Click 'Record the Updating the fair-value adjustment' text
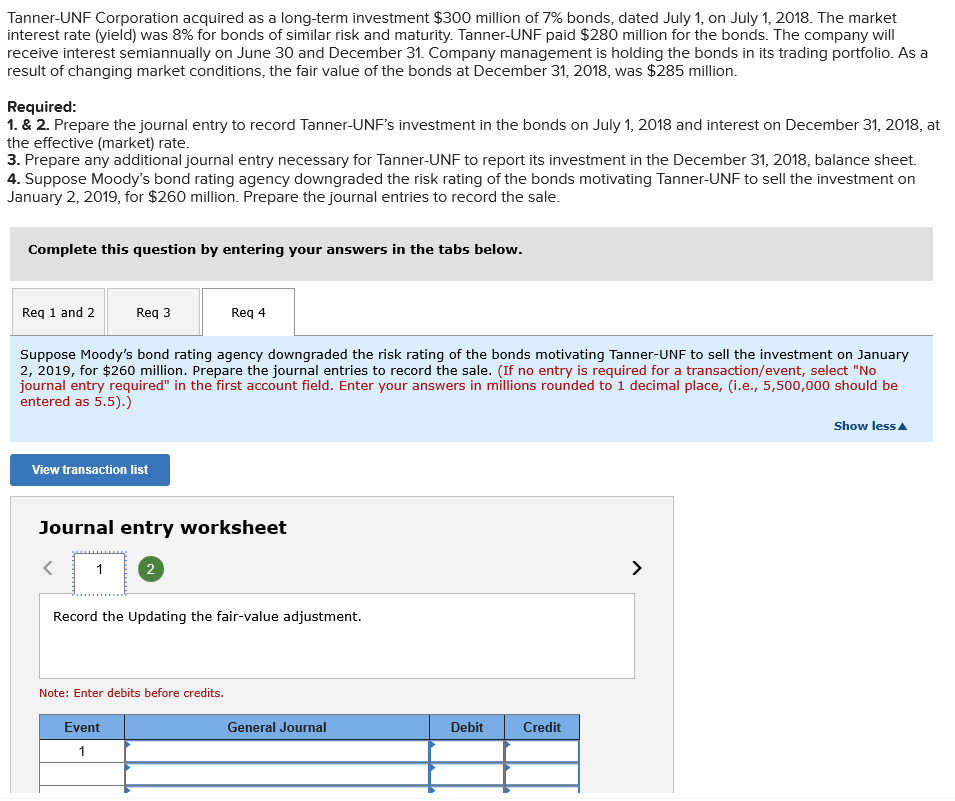Screen dimensions: 955x801 207,616
